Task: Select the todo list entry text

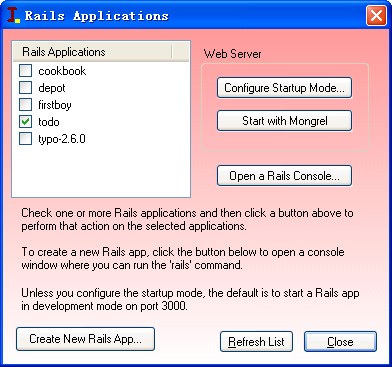Action: [49, 122]
